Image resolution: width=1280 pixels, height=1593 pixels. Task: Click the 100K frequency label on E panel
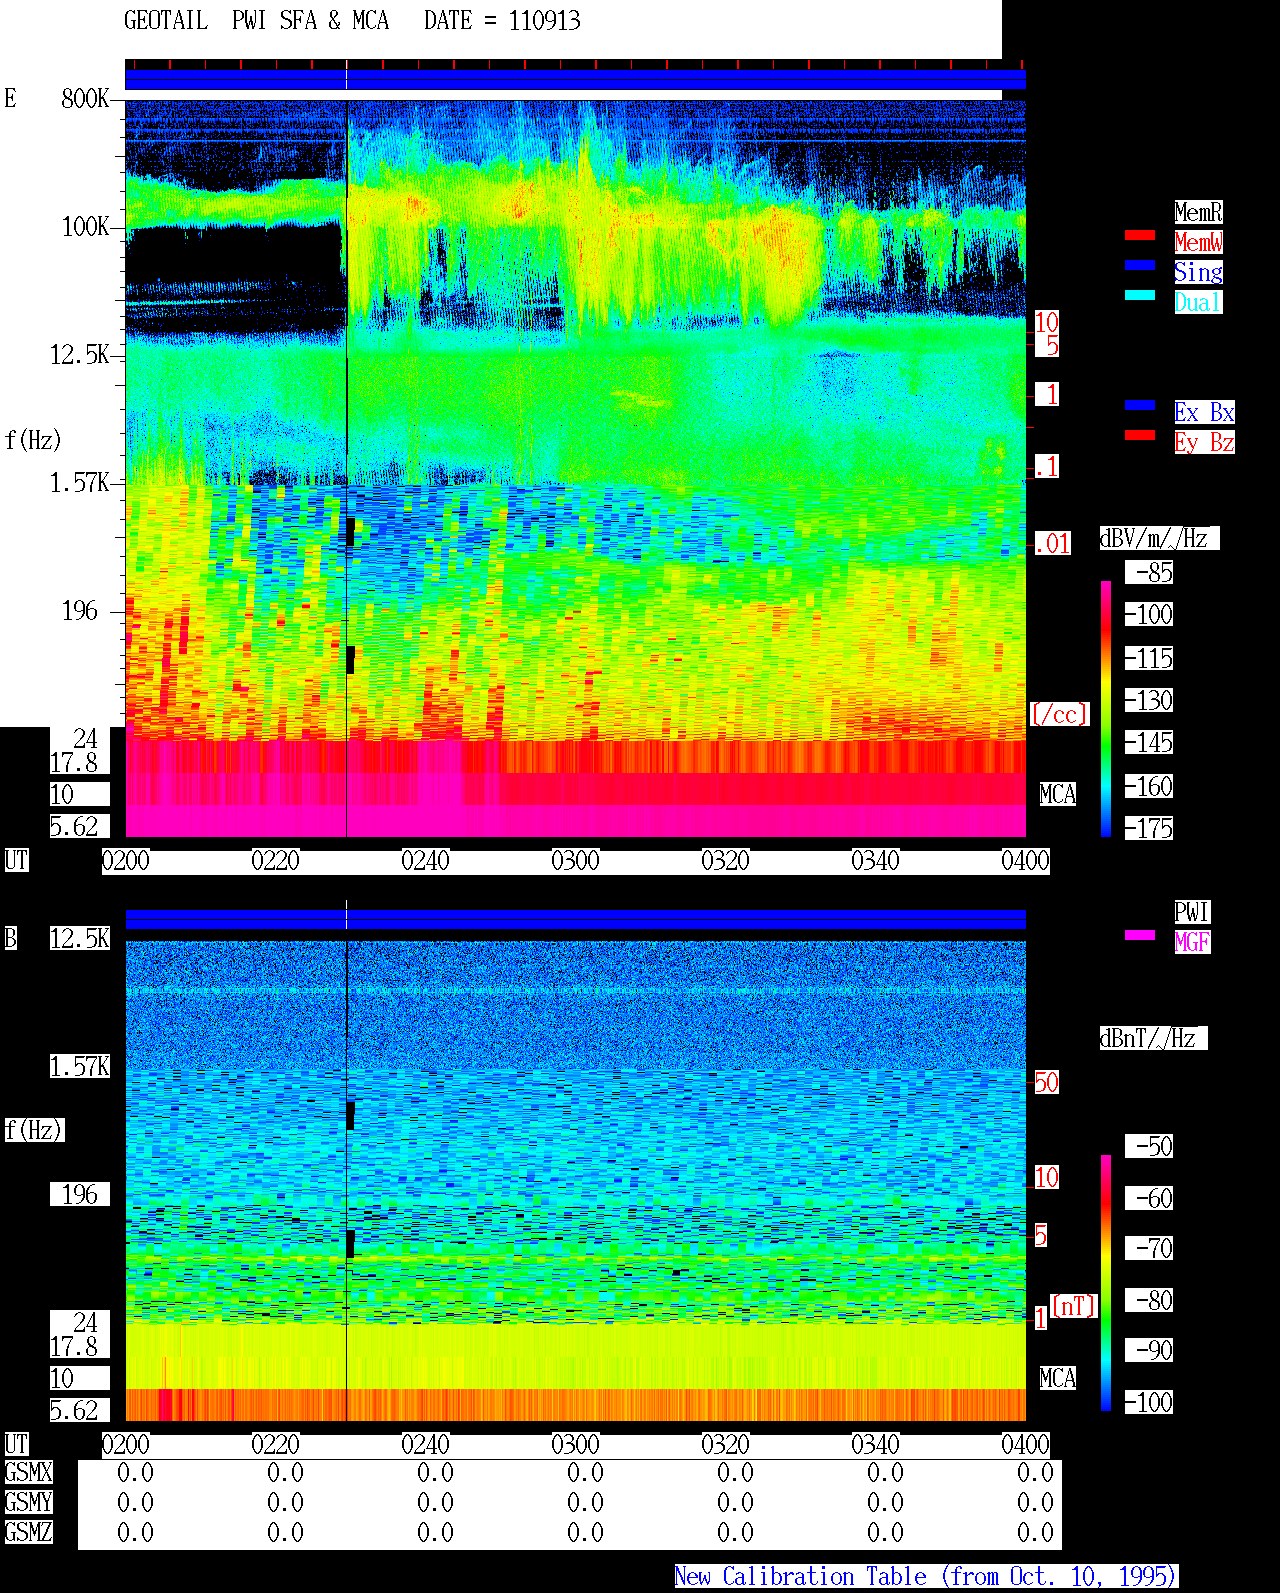click(x=85, y=226)
